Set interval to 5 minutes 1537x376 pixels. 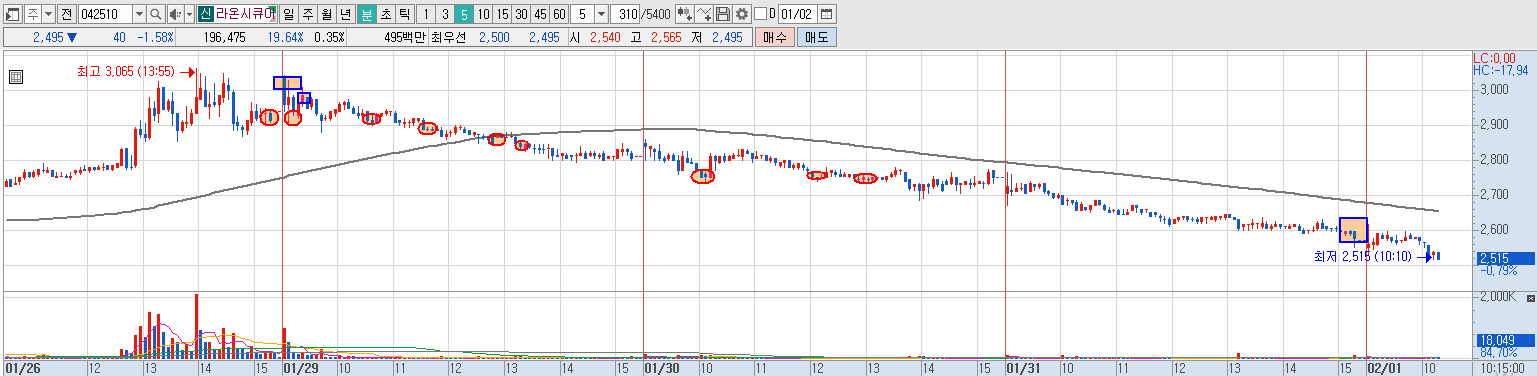[x=464, y=15]
